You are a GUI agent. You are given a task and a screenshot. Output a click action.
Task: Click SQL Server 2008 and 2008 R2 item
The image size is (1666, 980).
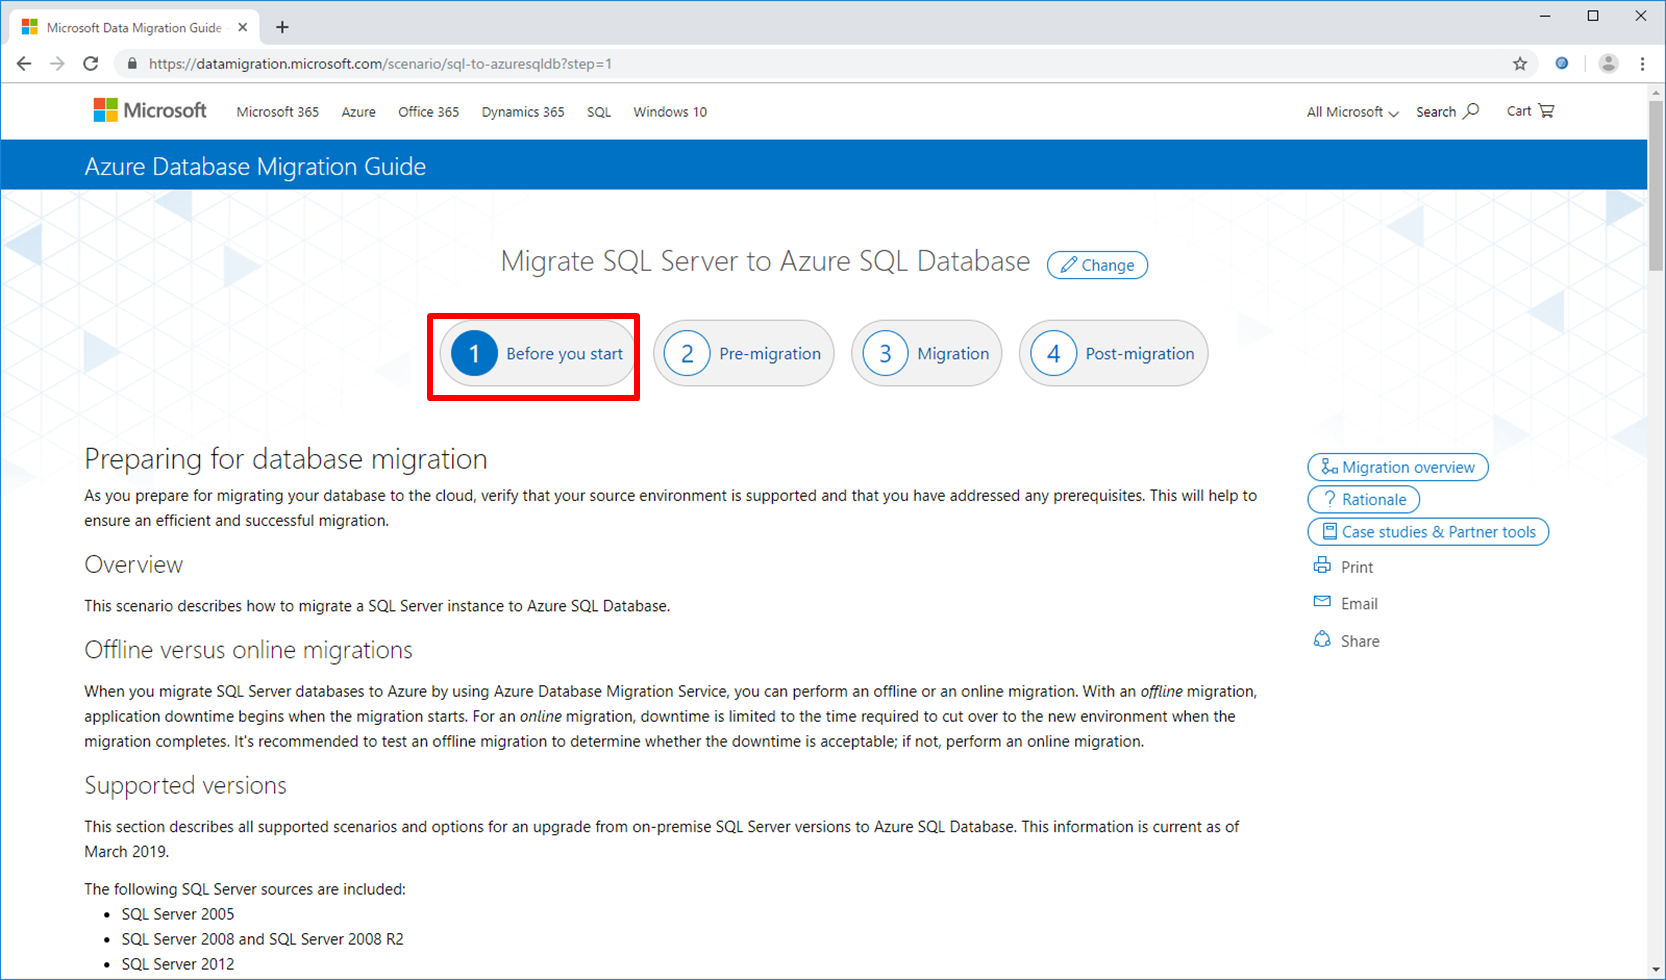click(263, 939)
